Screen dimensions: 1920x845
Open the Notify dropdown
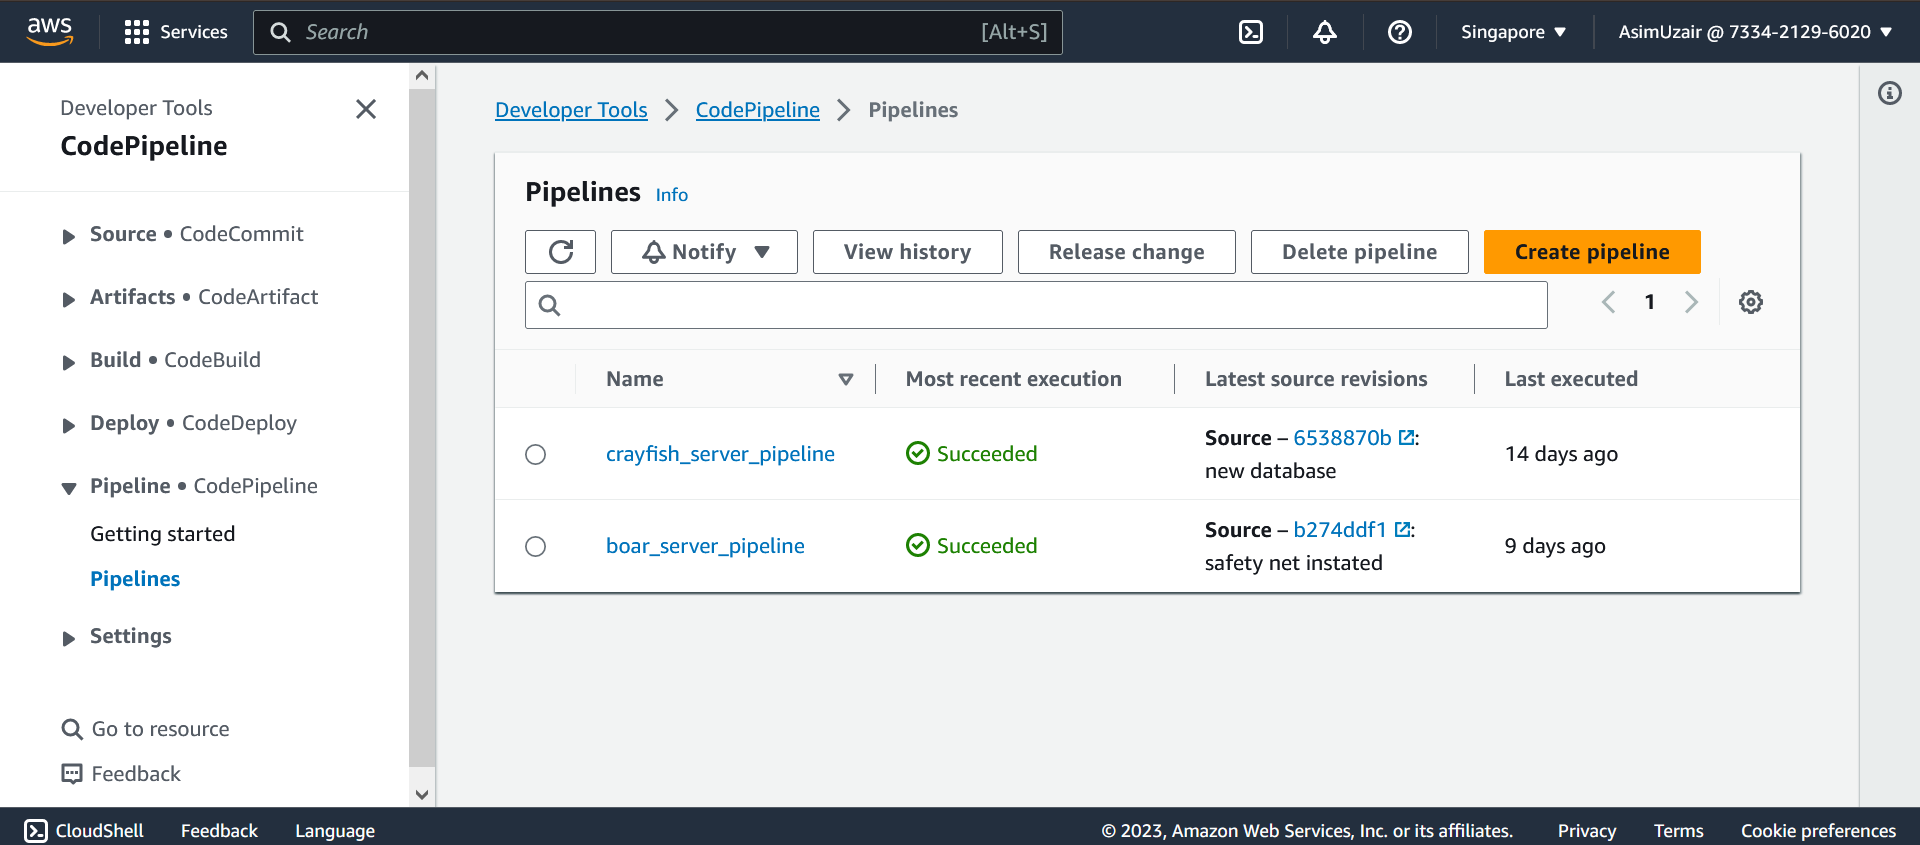tap(704, 252)
